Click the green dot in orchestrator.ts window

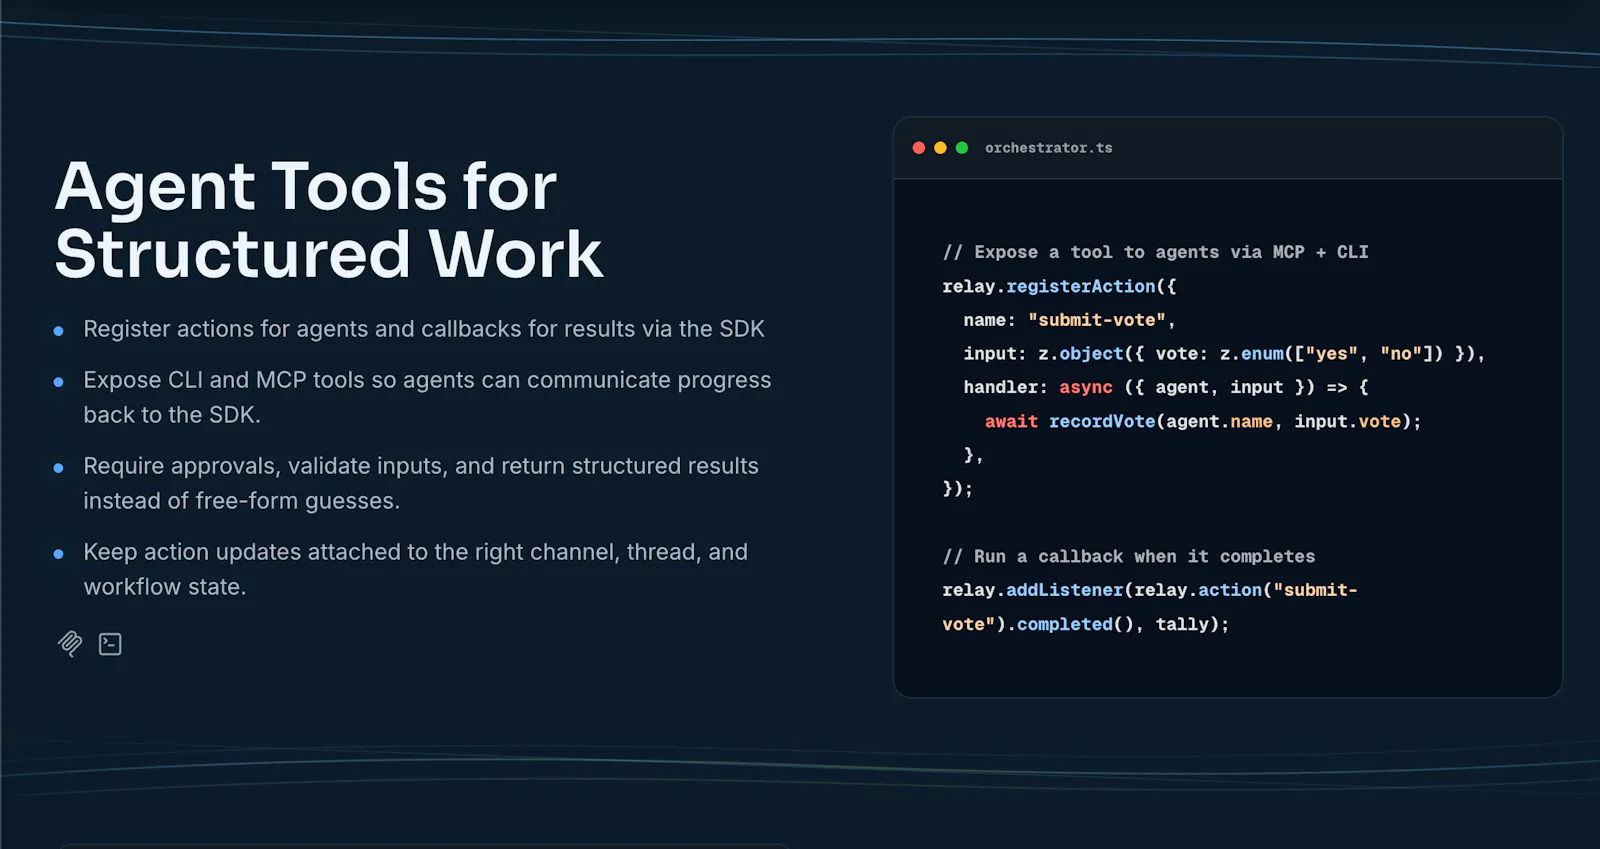pyautogui.click(x=962, y=148)
